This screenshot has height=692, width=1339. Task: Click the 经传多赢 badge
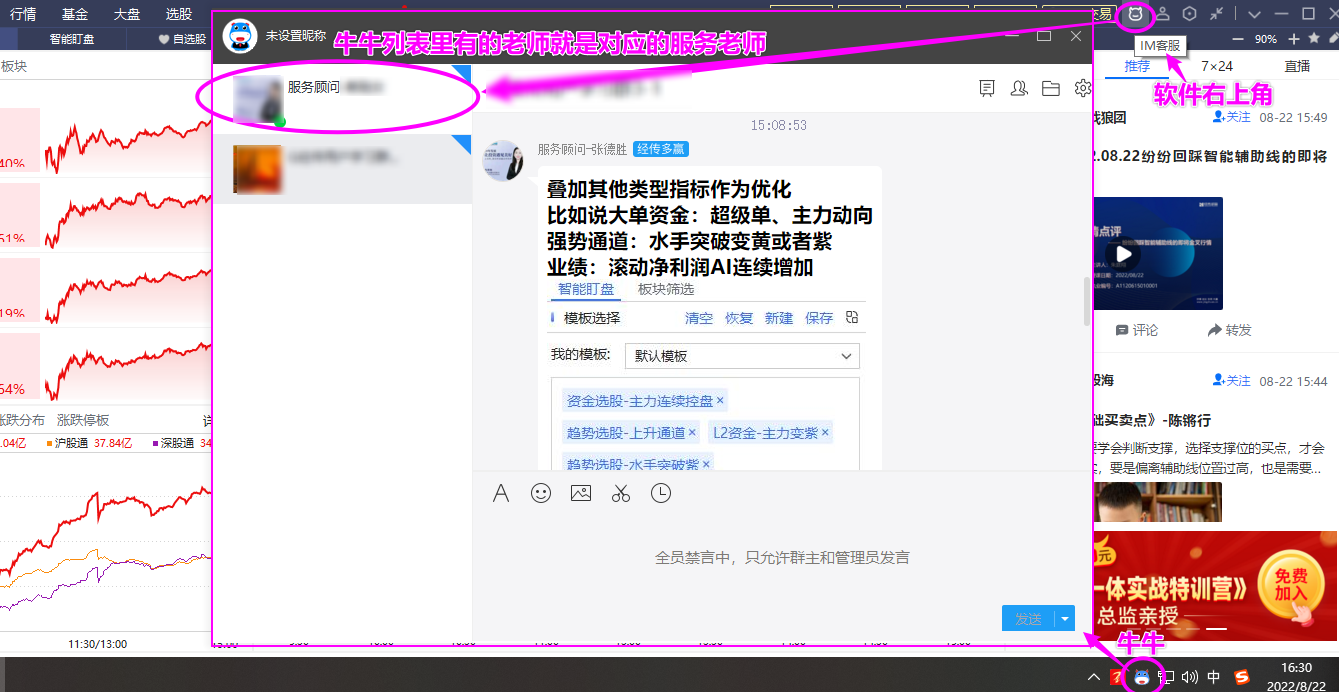tap(660, 149)
